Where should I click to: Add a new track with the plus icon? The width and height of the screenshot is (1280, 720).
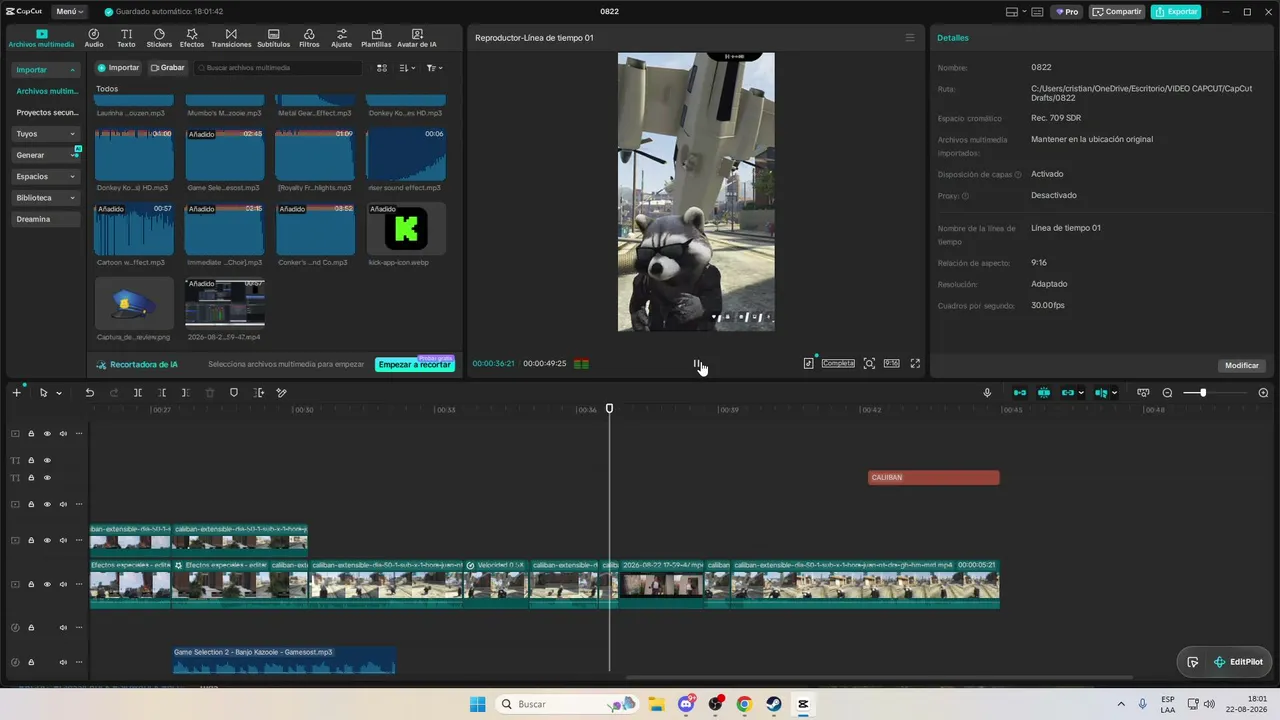coord(16,393)
